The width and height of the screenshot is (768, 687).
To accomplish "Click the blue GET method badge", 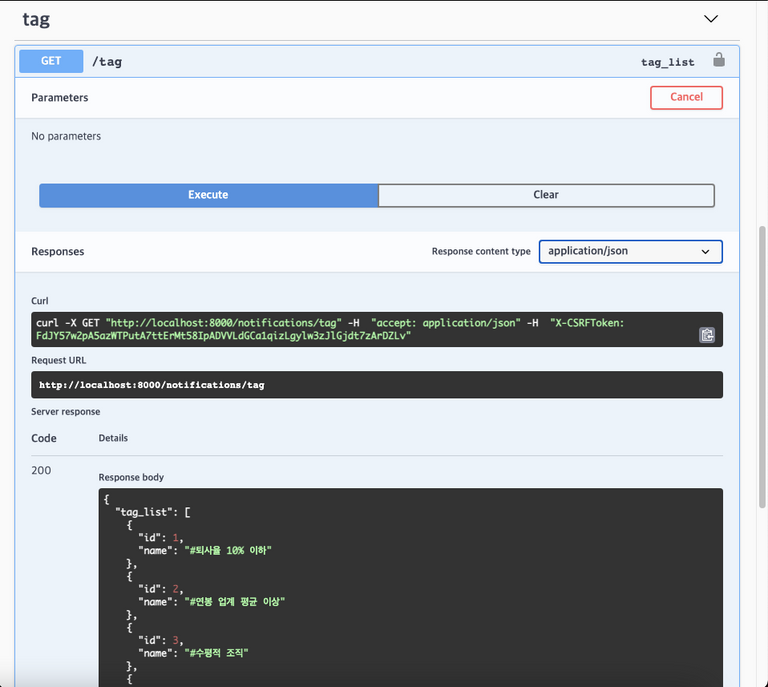I will click(51, 61).
